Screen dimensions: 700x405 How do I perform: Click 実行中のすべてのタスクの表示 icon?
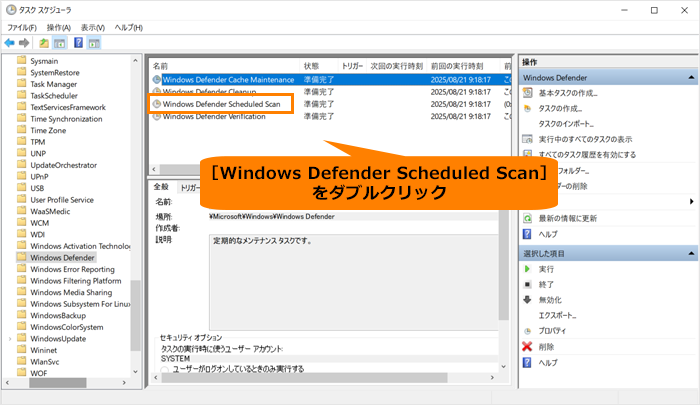coord(528,139)
